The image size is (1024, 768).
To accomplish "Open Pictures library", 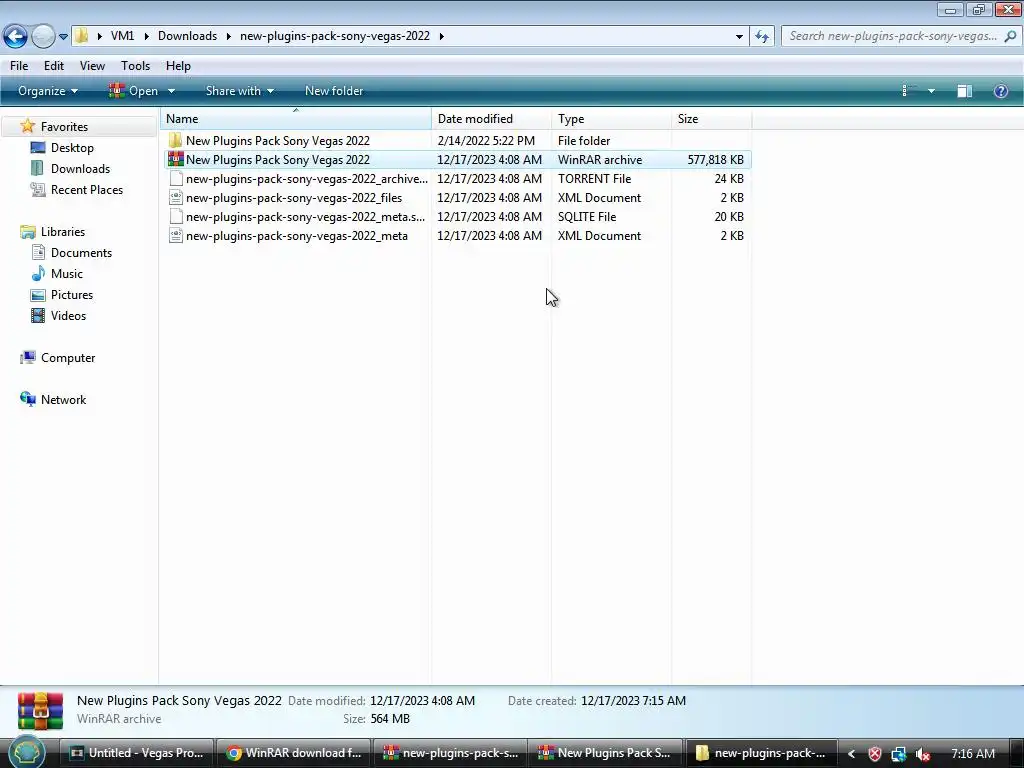I will pyautogui.click(x=72, y=295).
